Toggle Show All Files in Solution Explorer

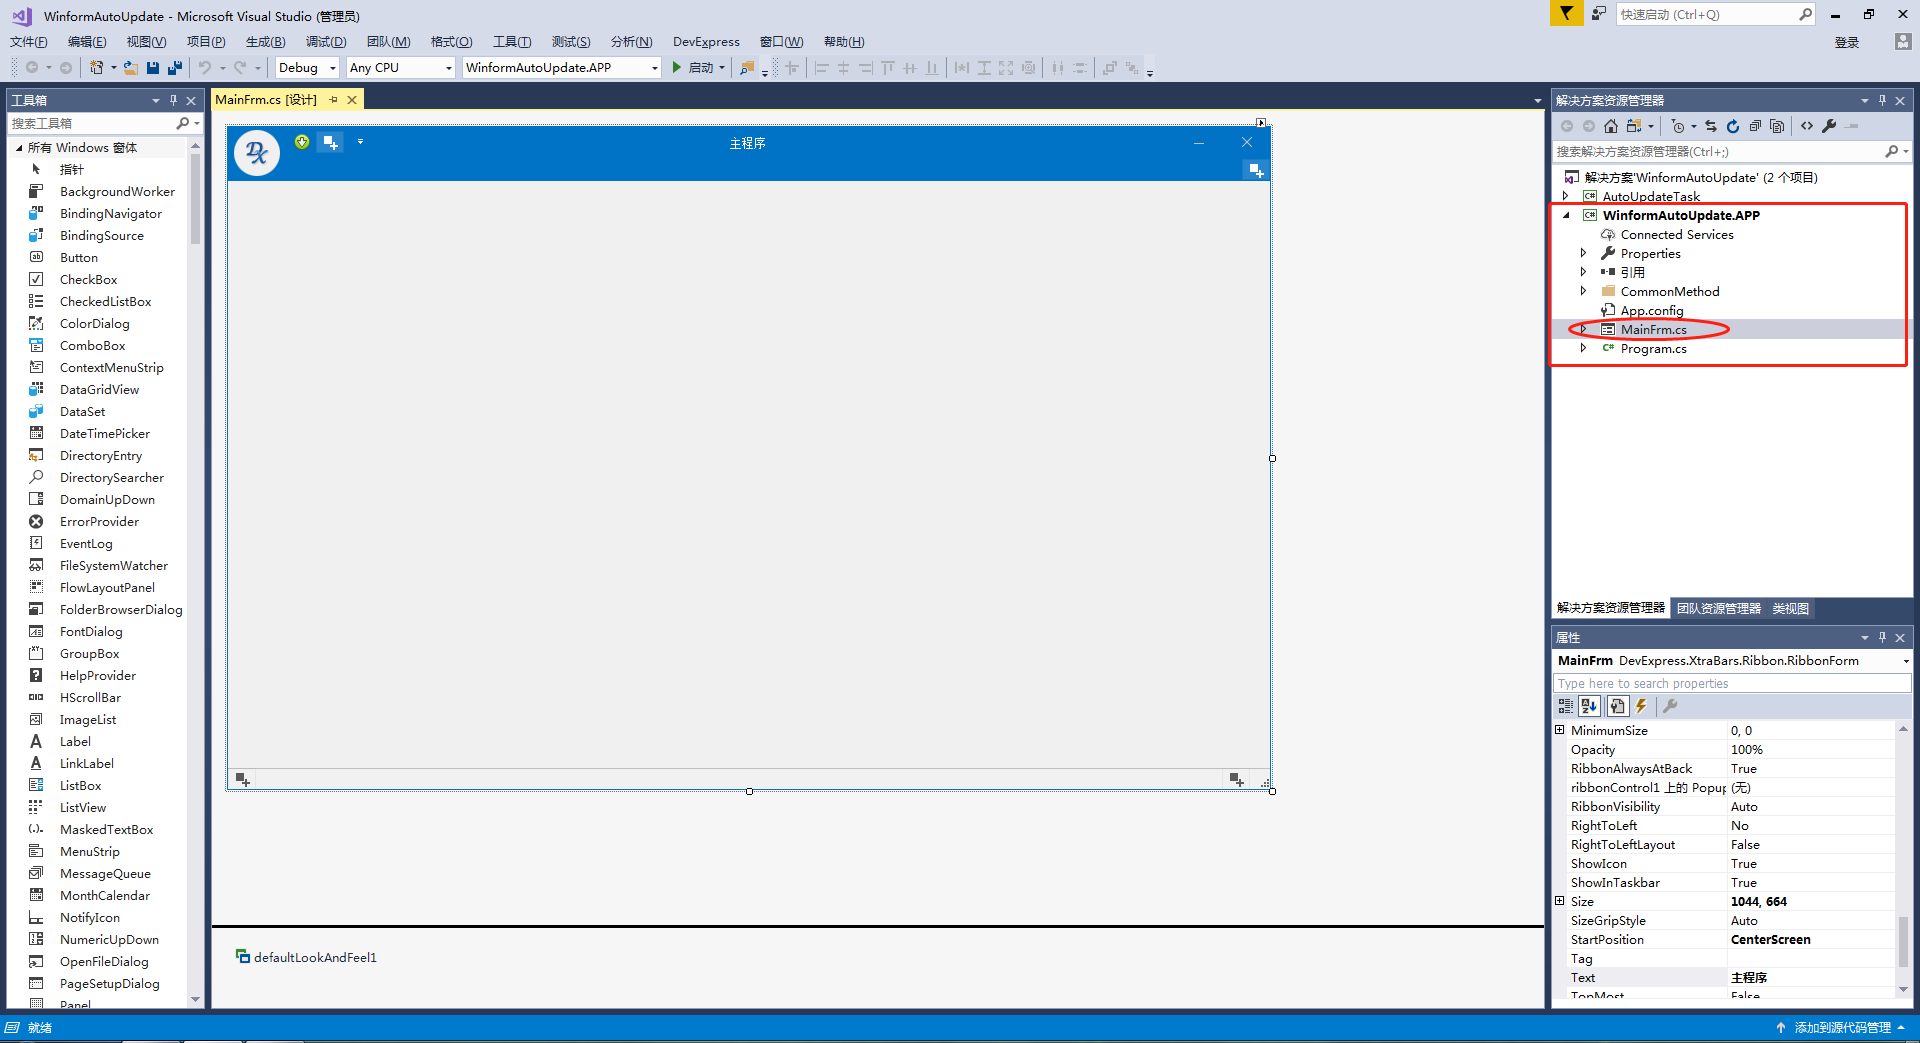[x=1777, y=126]
